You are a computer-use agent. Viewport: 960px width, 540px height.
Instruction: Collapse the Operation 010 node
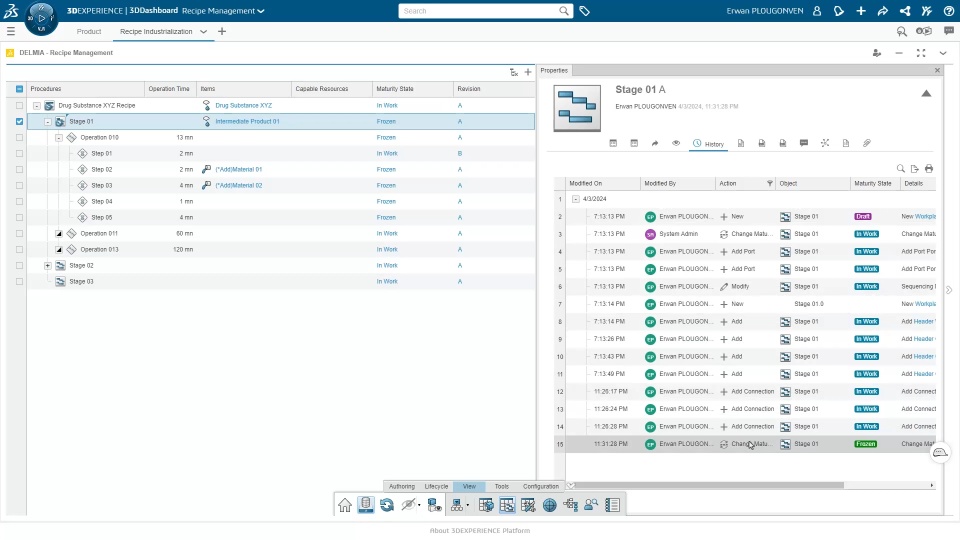(59, 138)
